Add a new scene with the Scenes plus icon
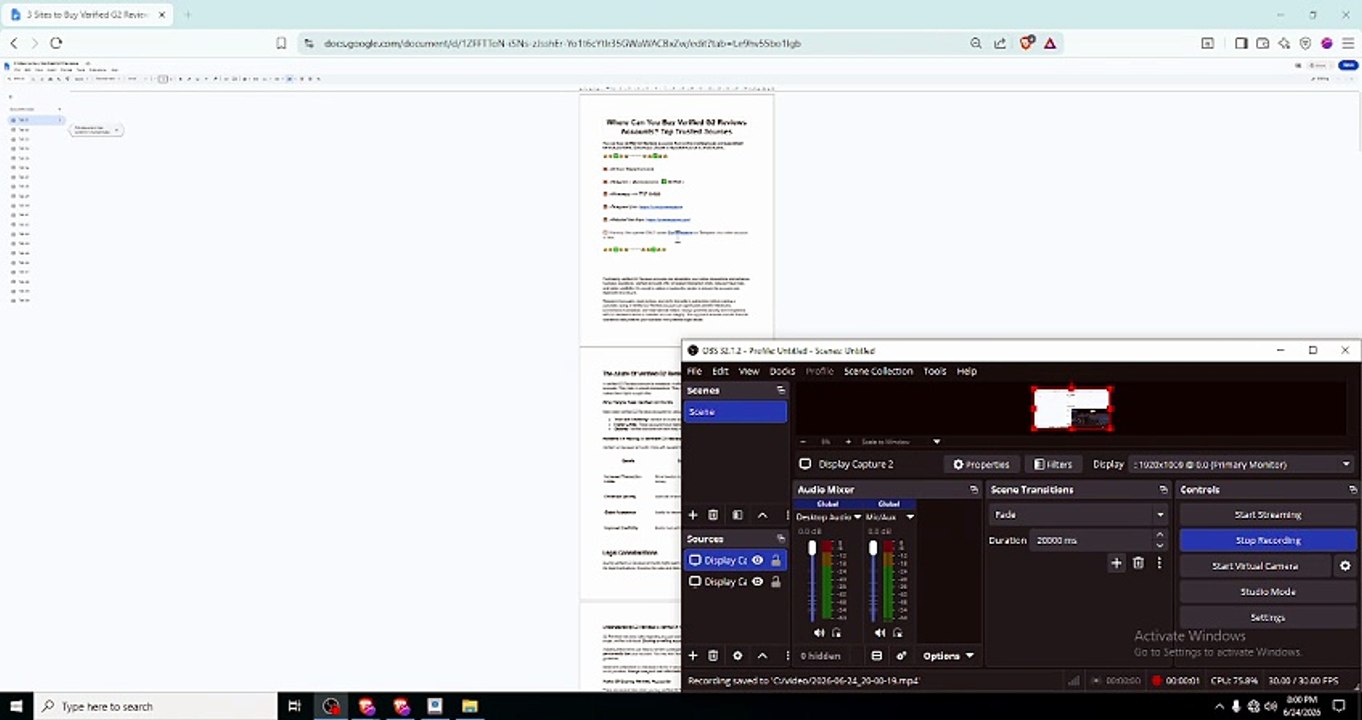Screen dimensions: 1362x720 pos(693,515)
